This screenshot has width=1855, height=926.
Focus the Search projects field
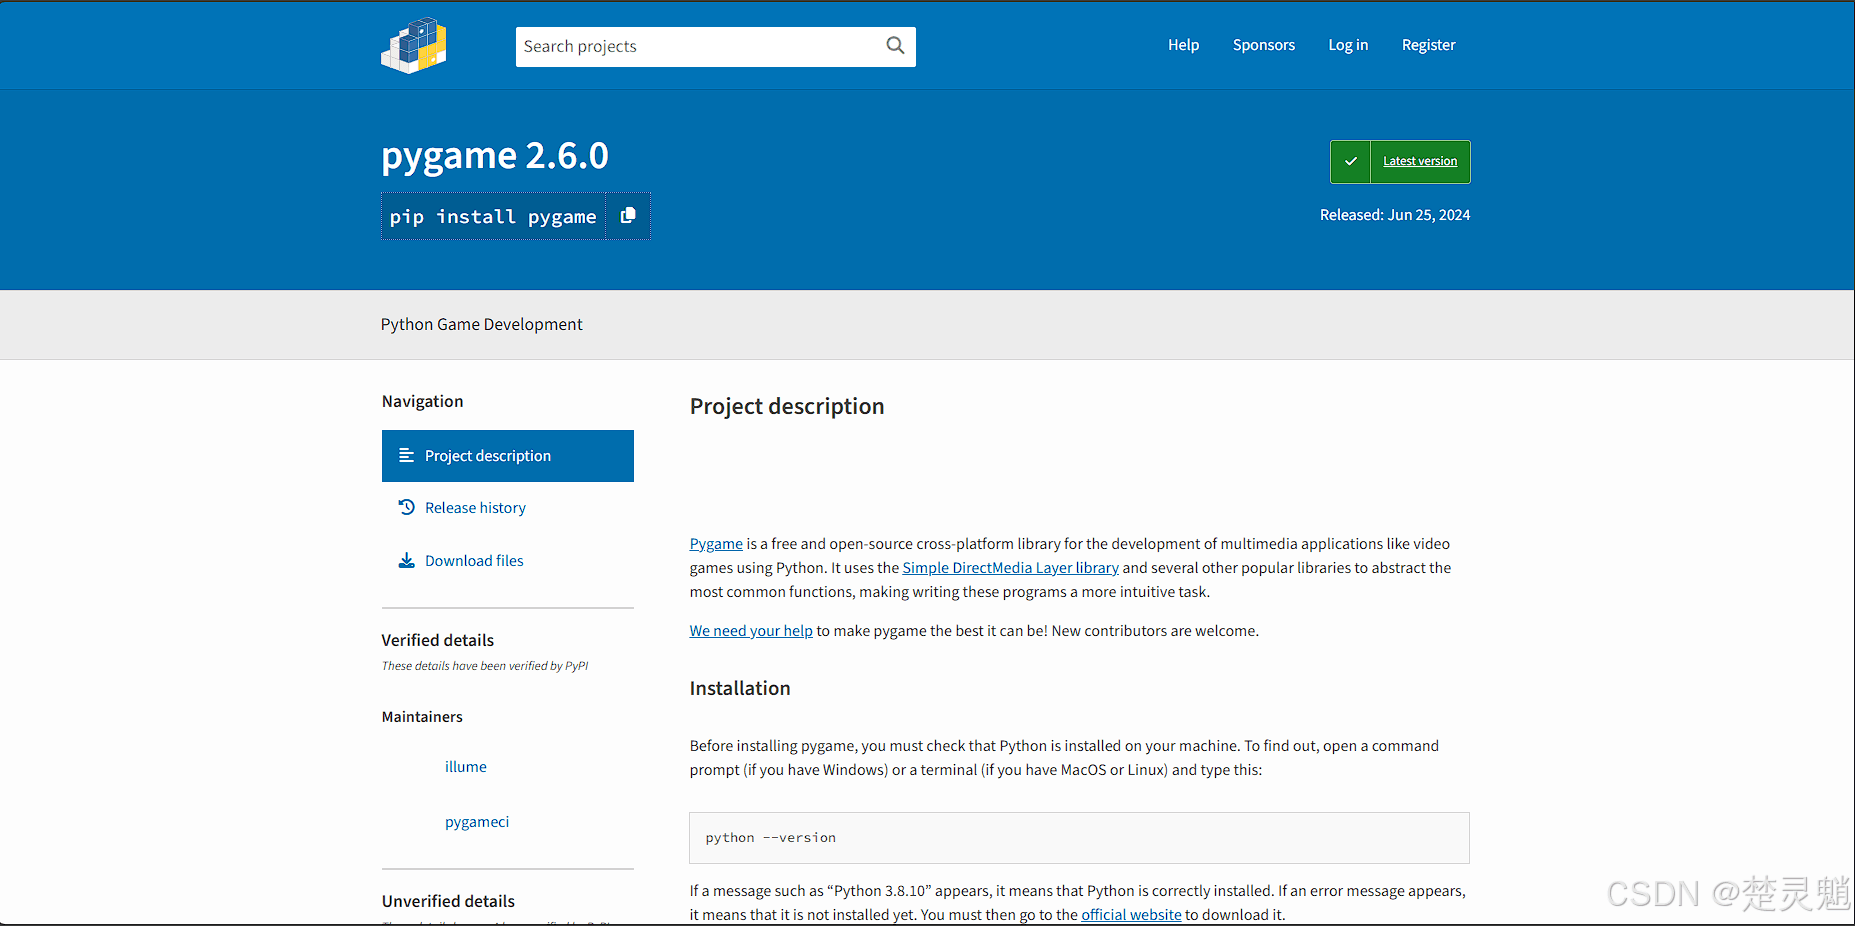(x=700, y=47)
